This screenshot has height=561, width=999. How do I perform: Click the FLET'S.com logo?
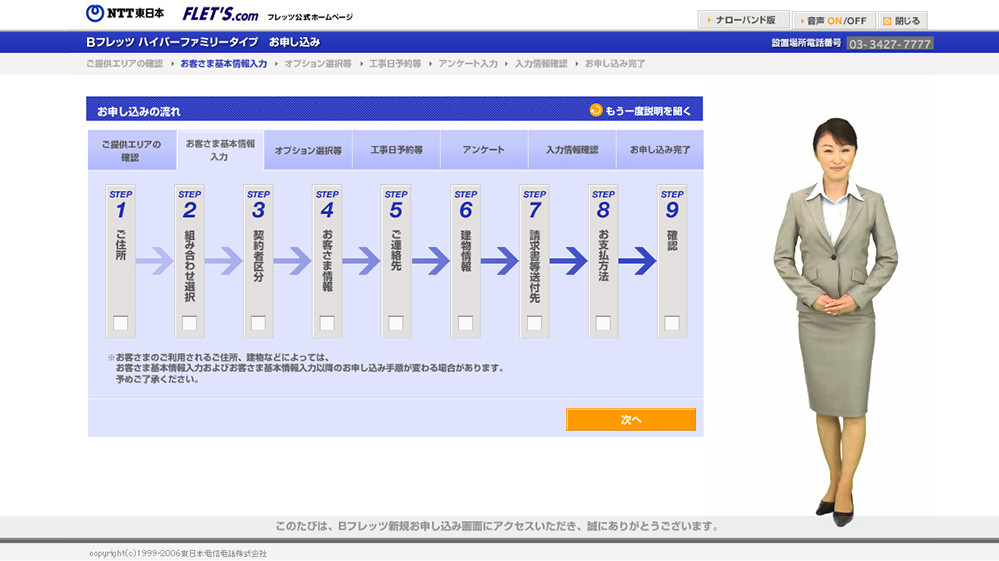[220, 15]
